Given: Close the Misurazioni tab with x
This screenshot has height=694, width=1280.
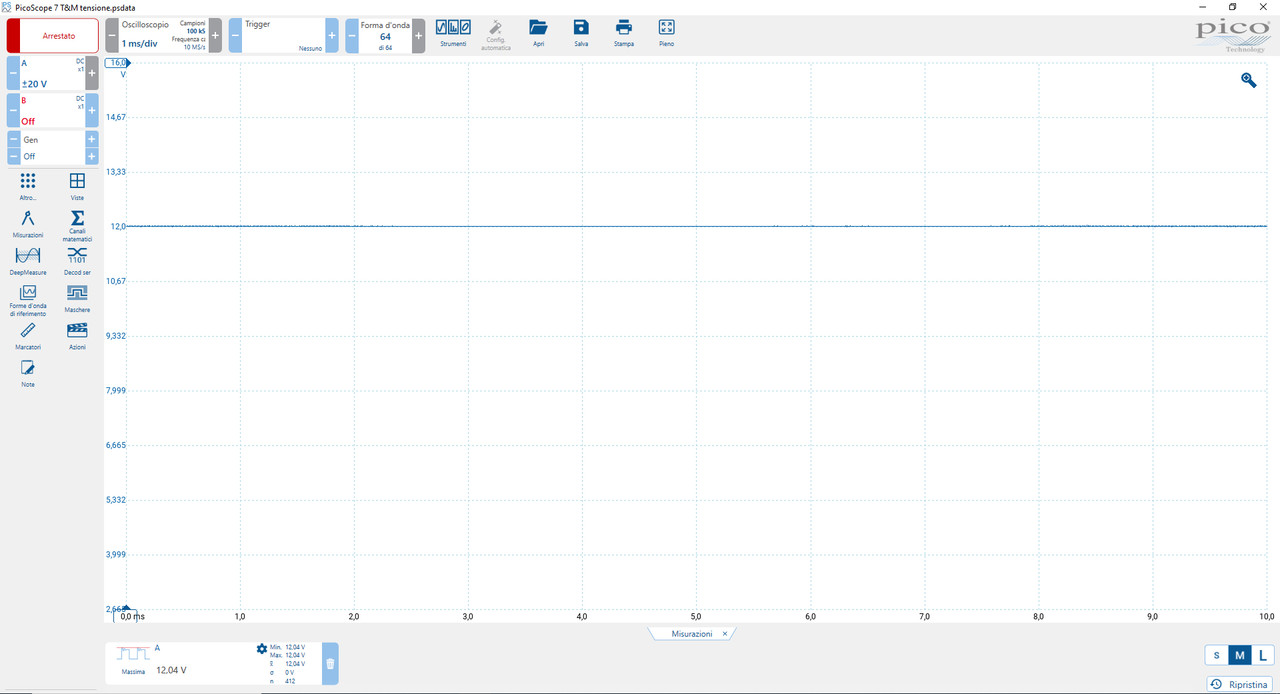Looking at the screenshot, I should pos(725,634).
